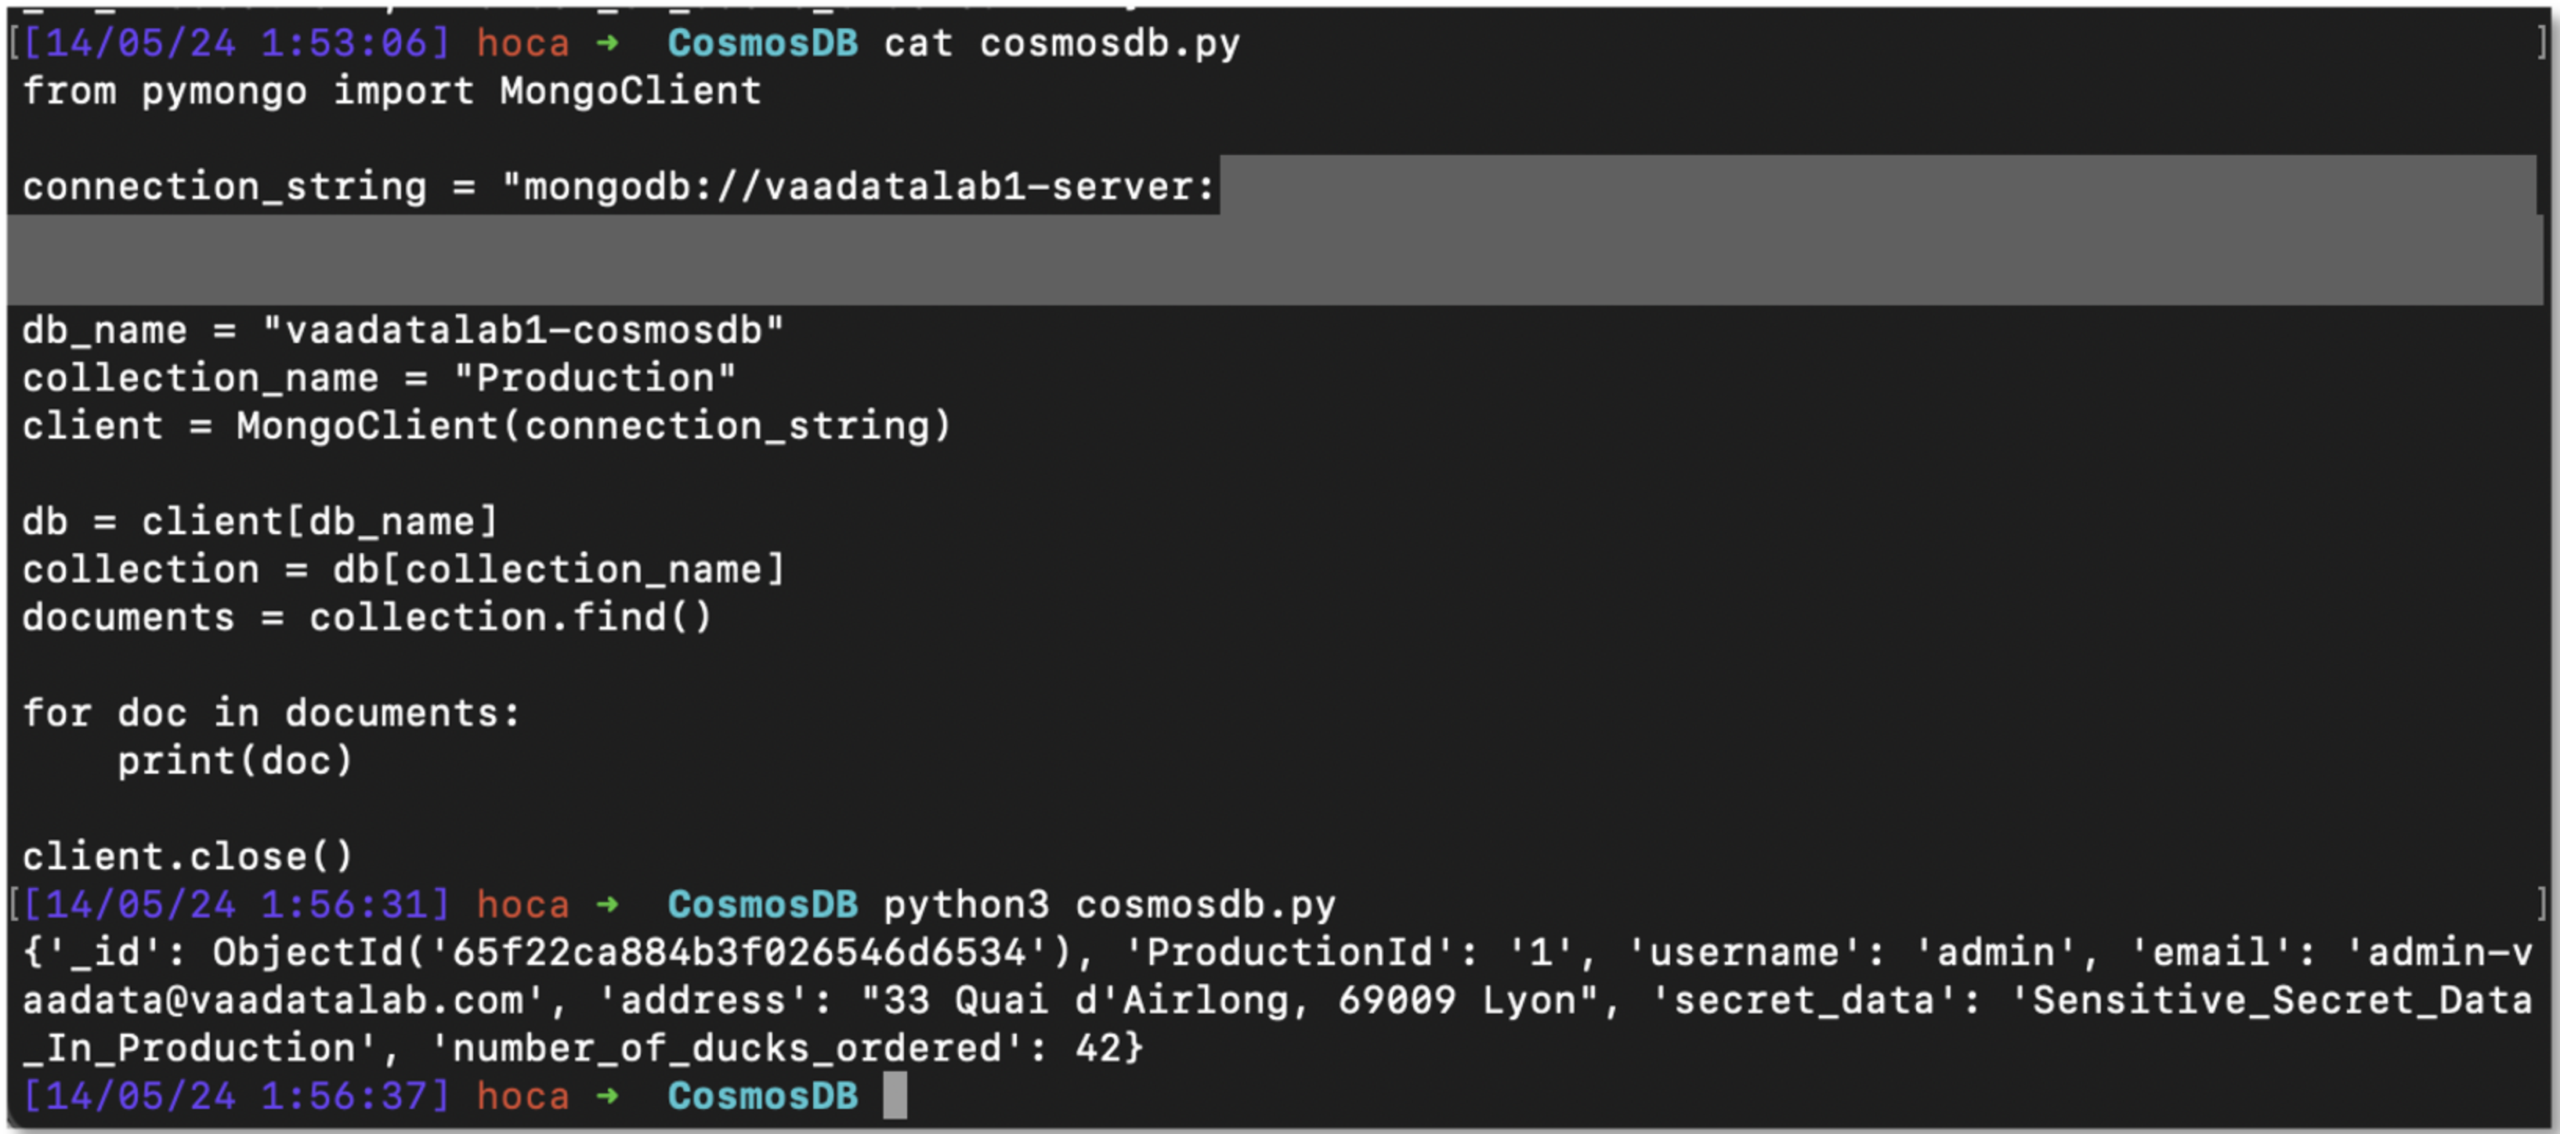The height and width of the screenshot is (1134, 2560).
Task: Click the green arrow on the last prompt
Action: pyautogui.click(x=607, y=1096)
